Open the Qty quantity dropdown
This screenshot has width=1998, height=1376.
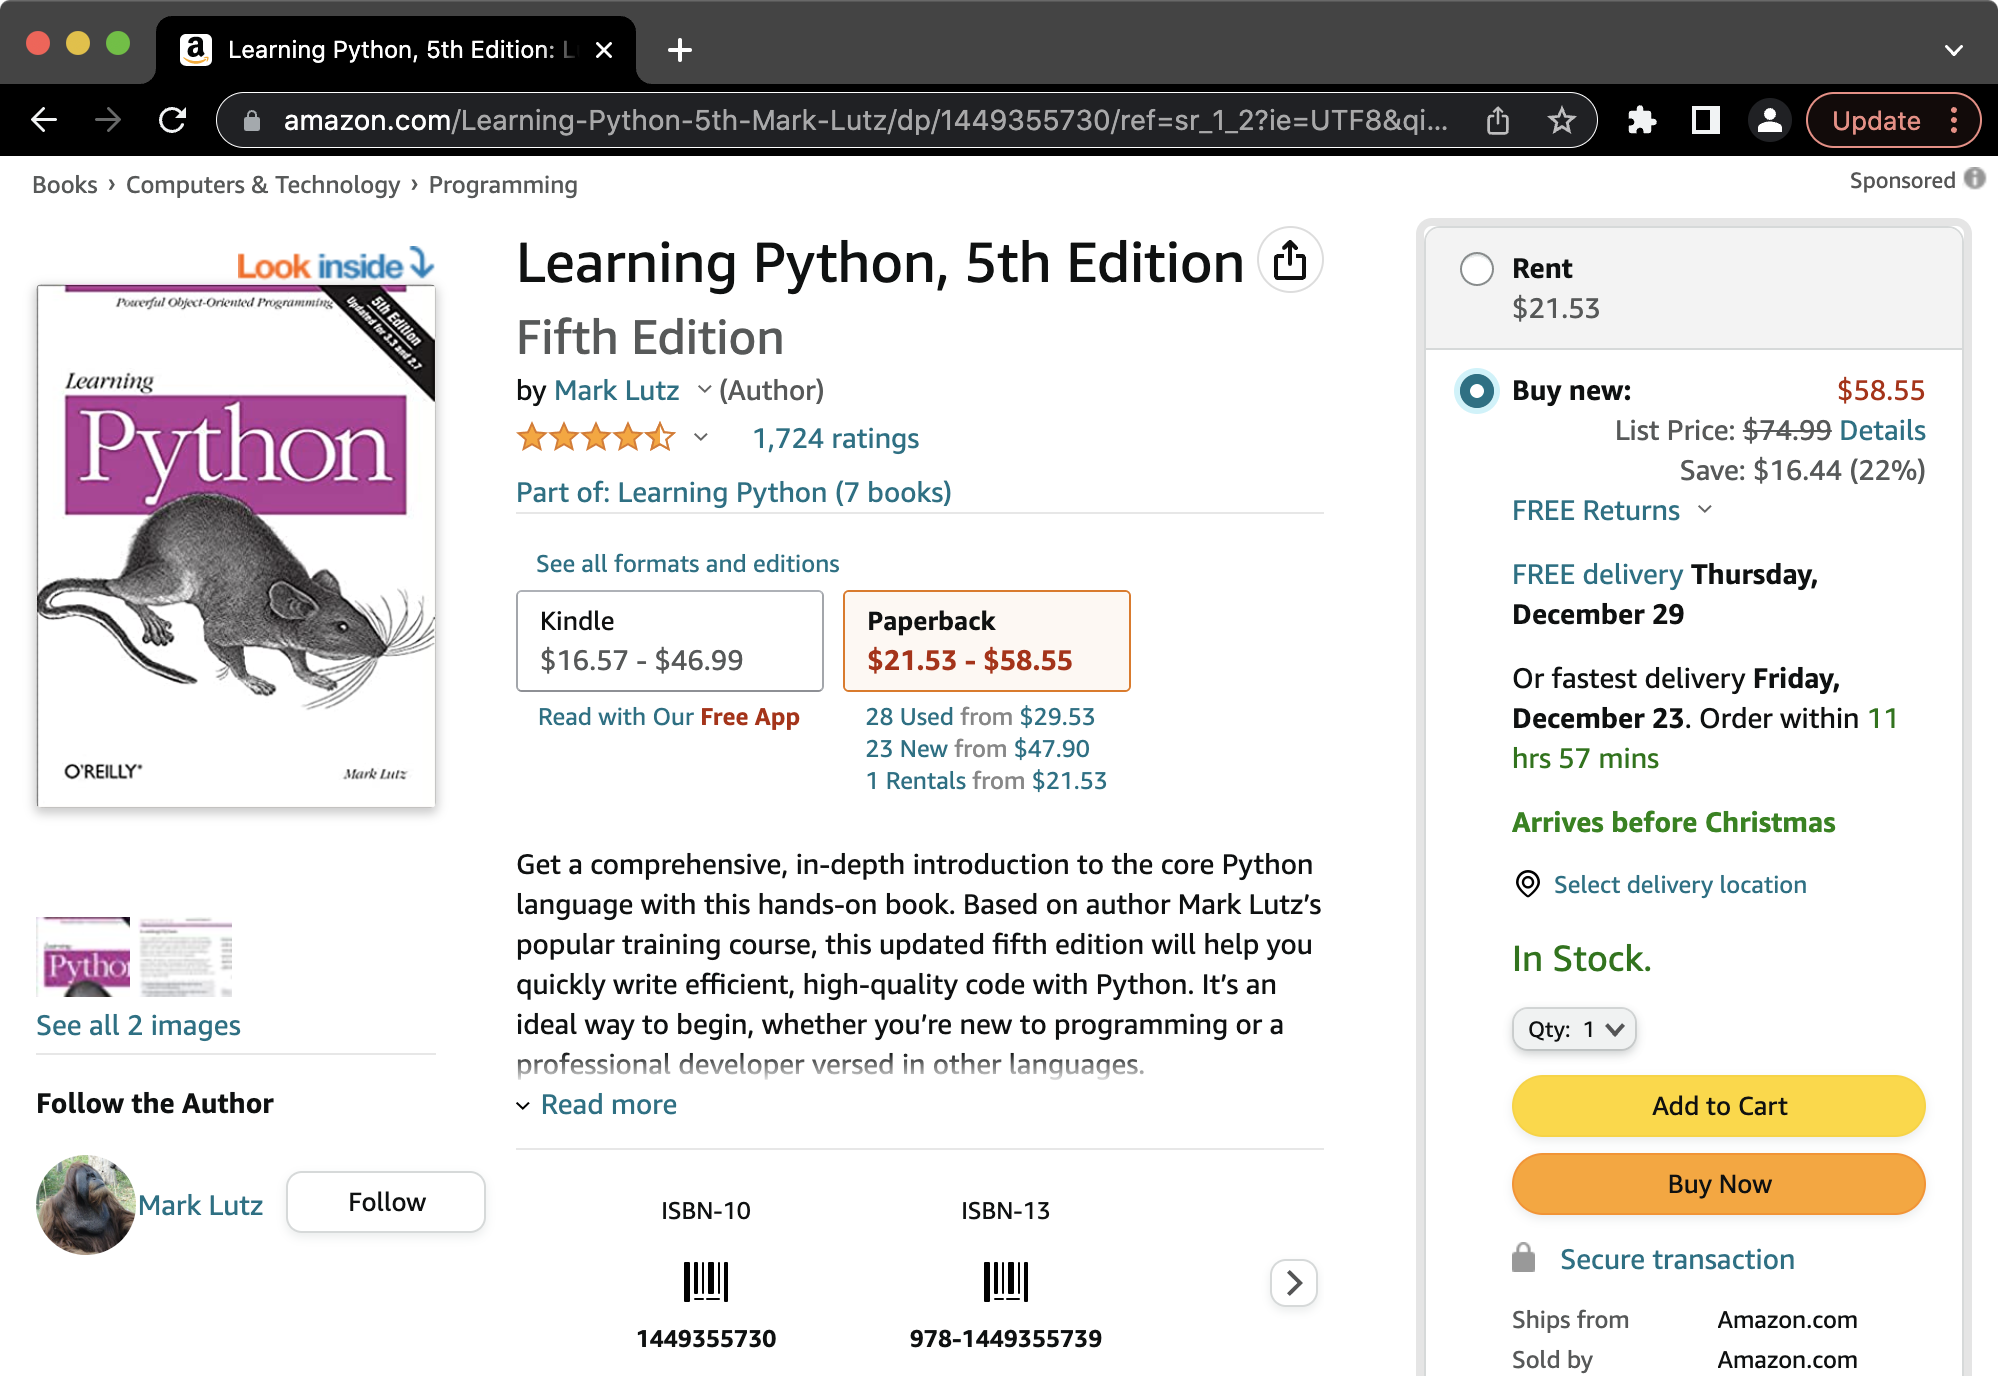pos(1574,1029)
